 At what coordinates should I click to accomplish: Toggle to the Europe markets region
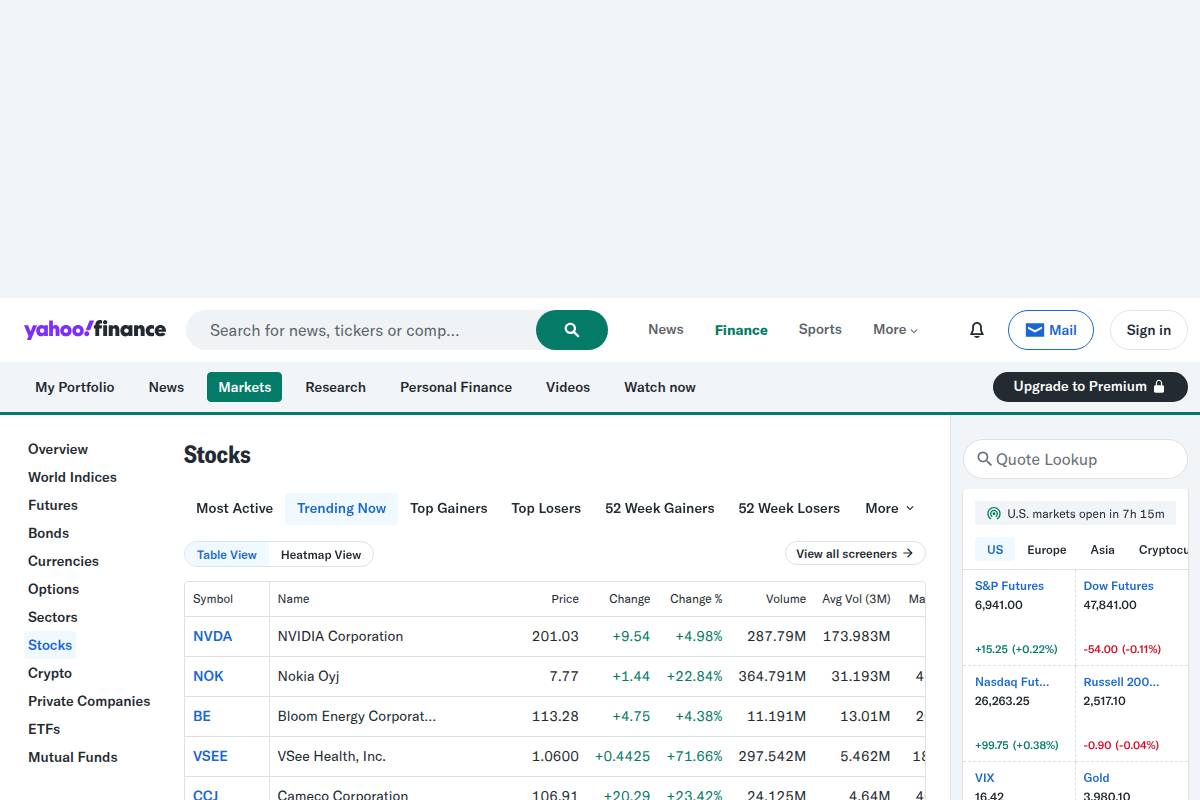click(x=1046, y=549)
